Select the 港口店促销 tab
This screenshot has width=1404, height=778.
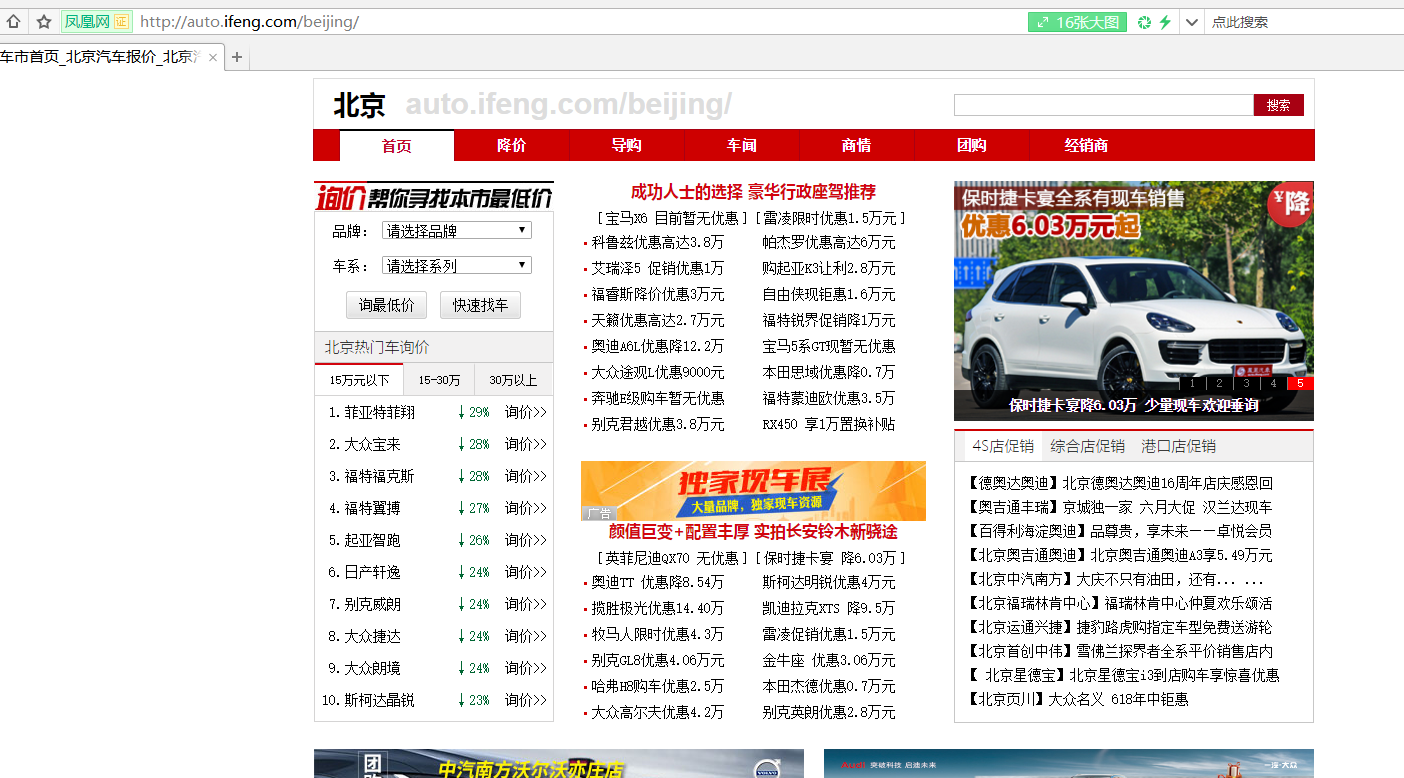[1178, 446]
